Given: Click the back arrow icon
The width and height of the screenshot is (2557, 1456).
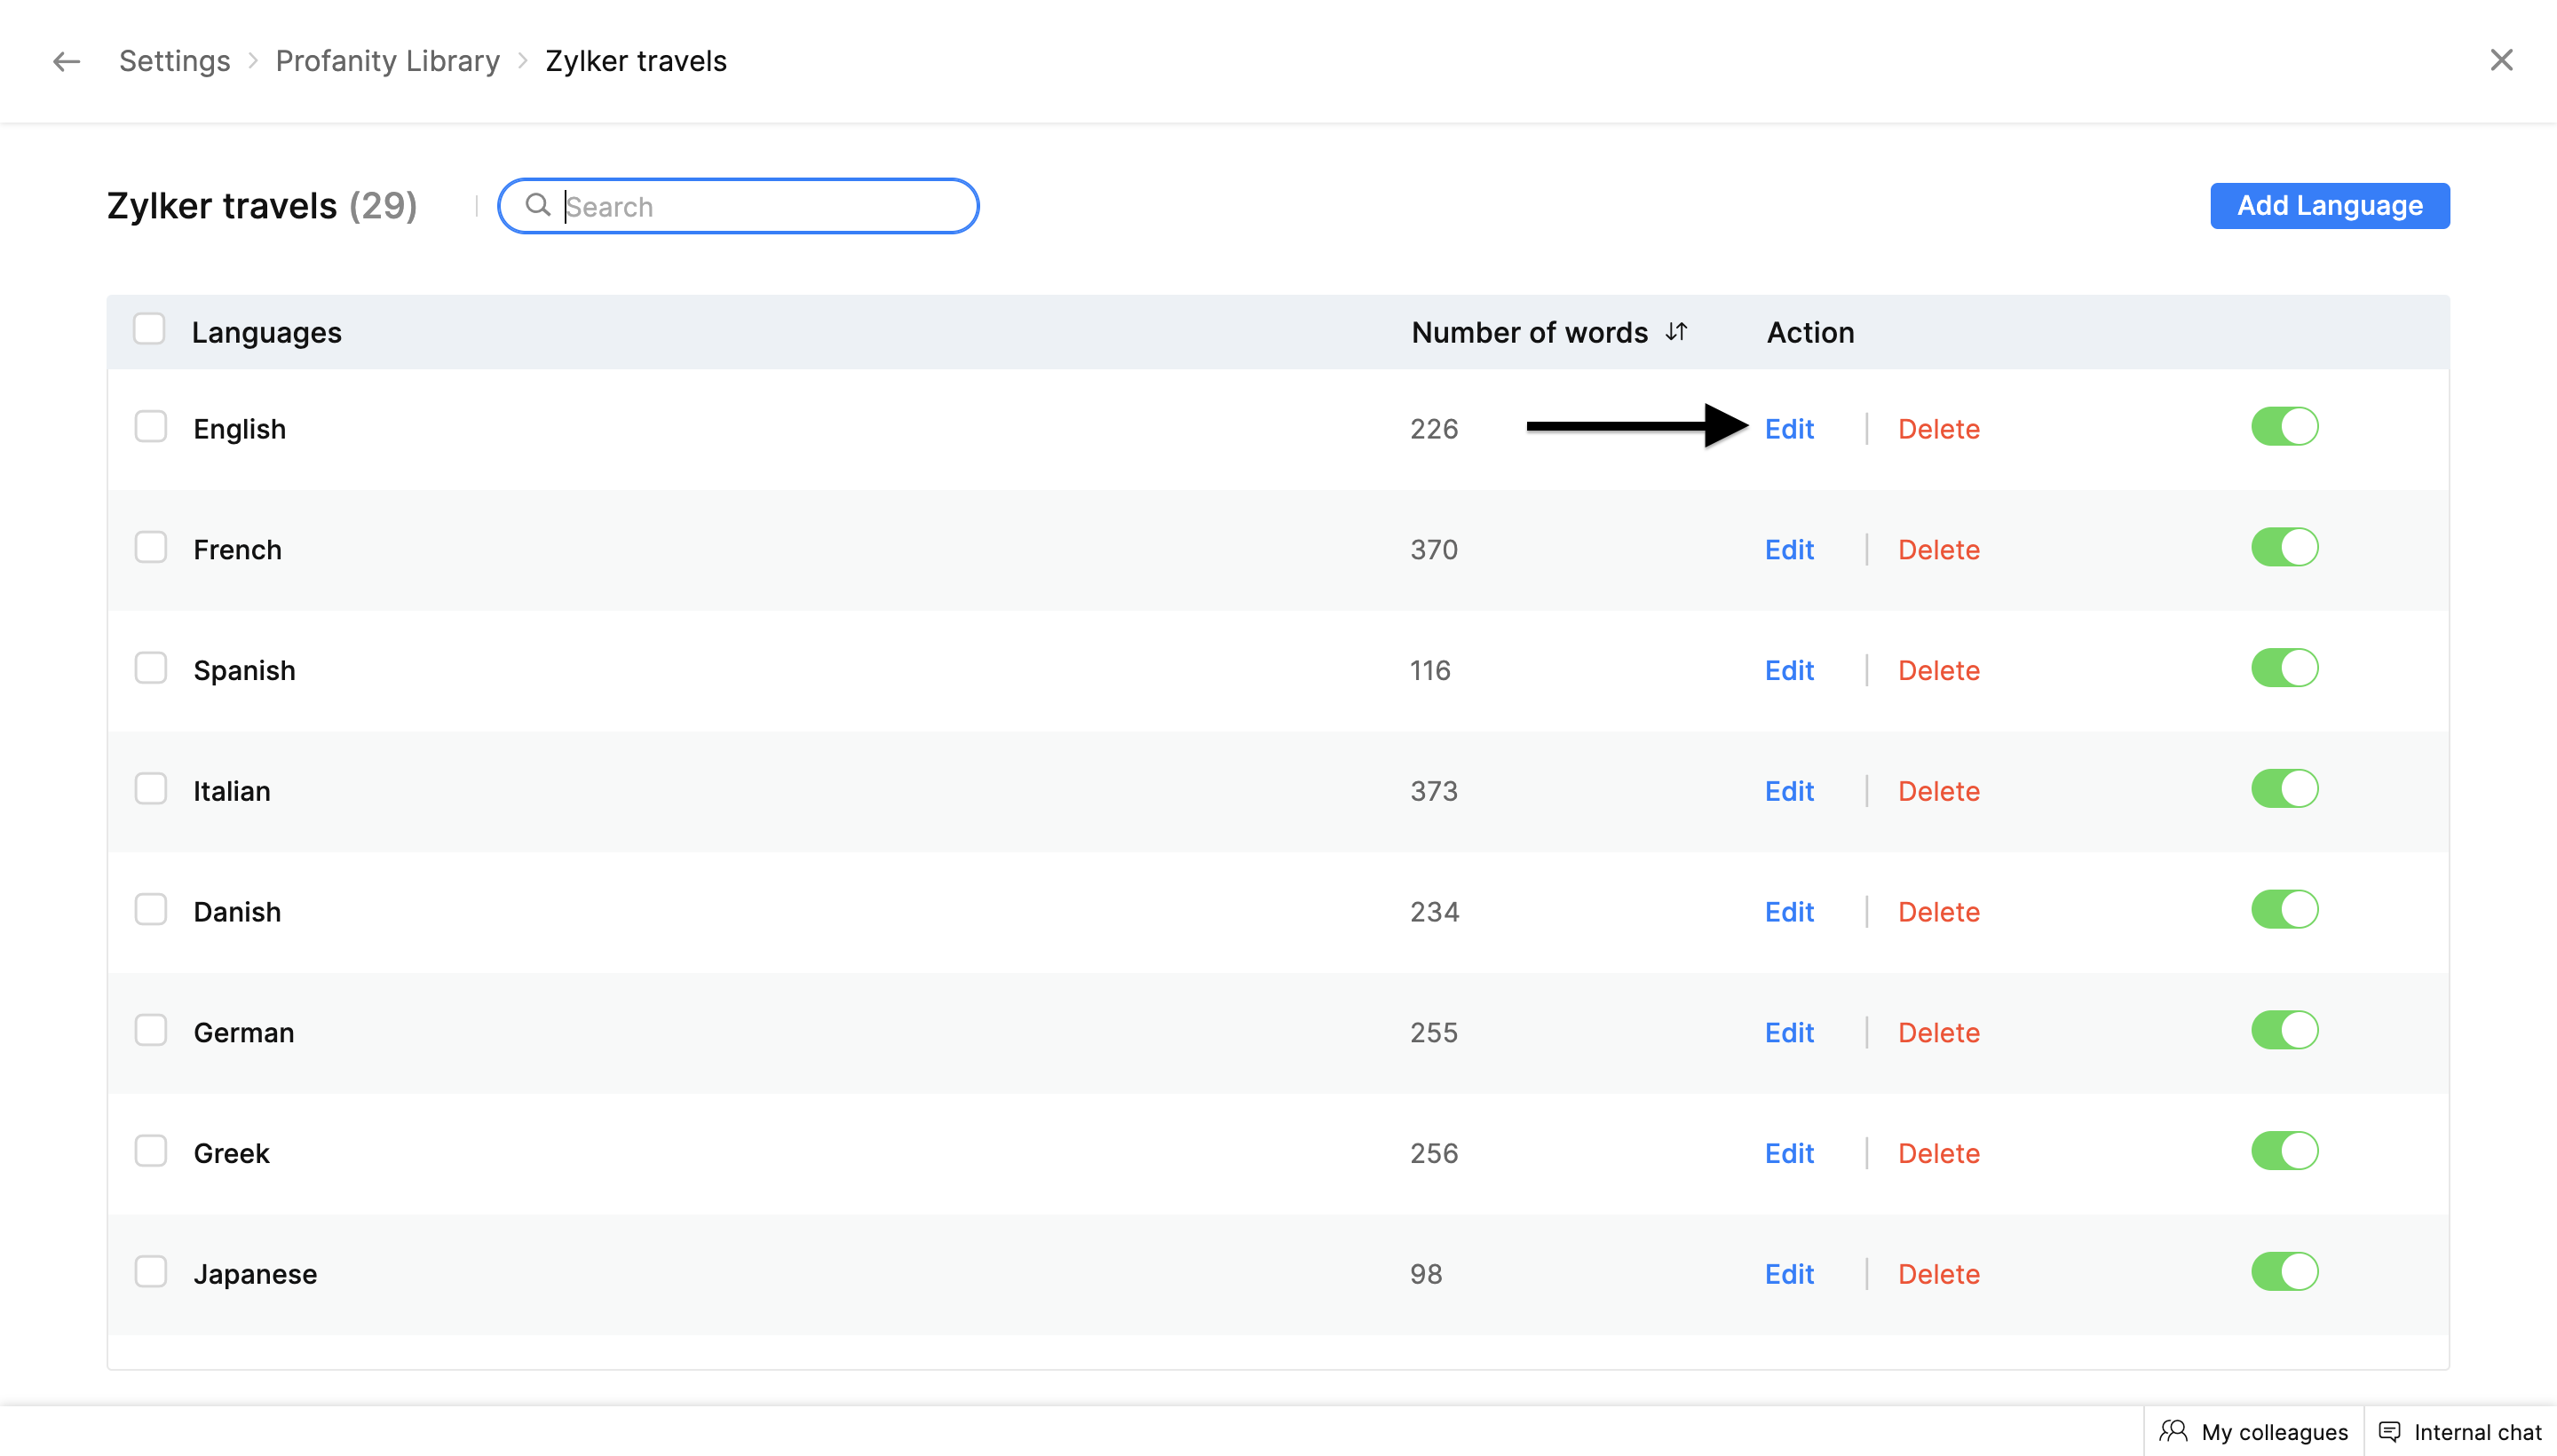Looking at the screenshot, I should (x=66, y=61).
